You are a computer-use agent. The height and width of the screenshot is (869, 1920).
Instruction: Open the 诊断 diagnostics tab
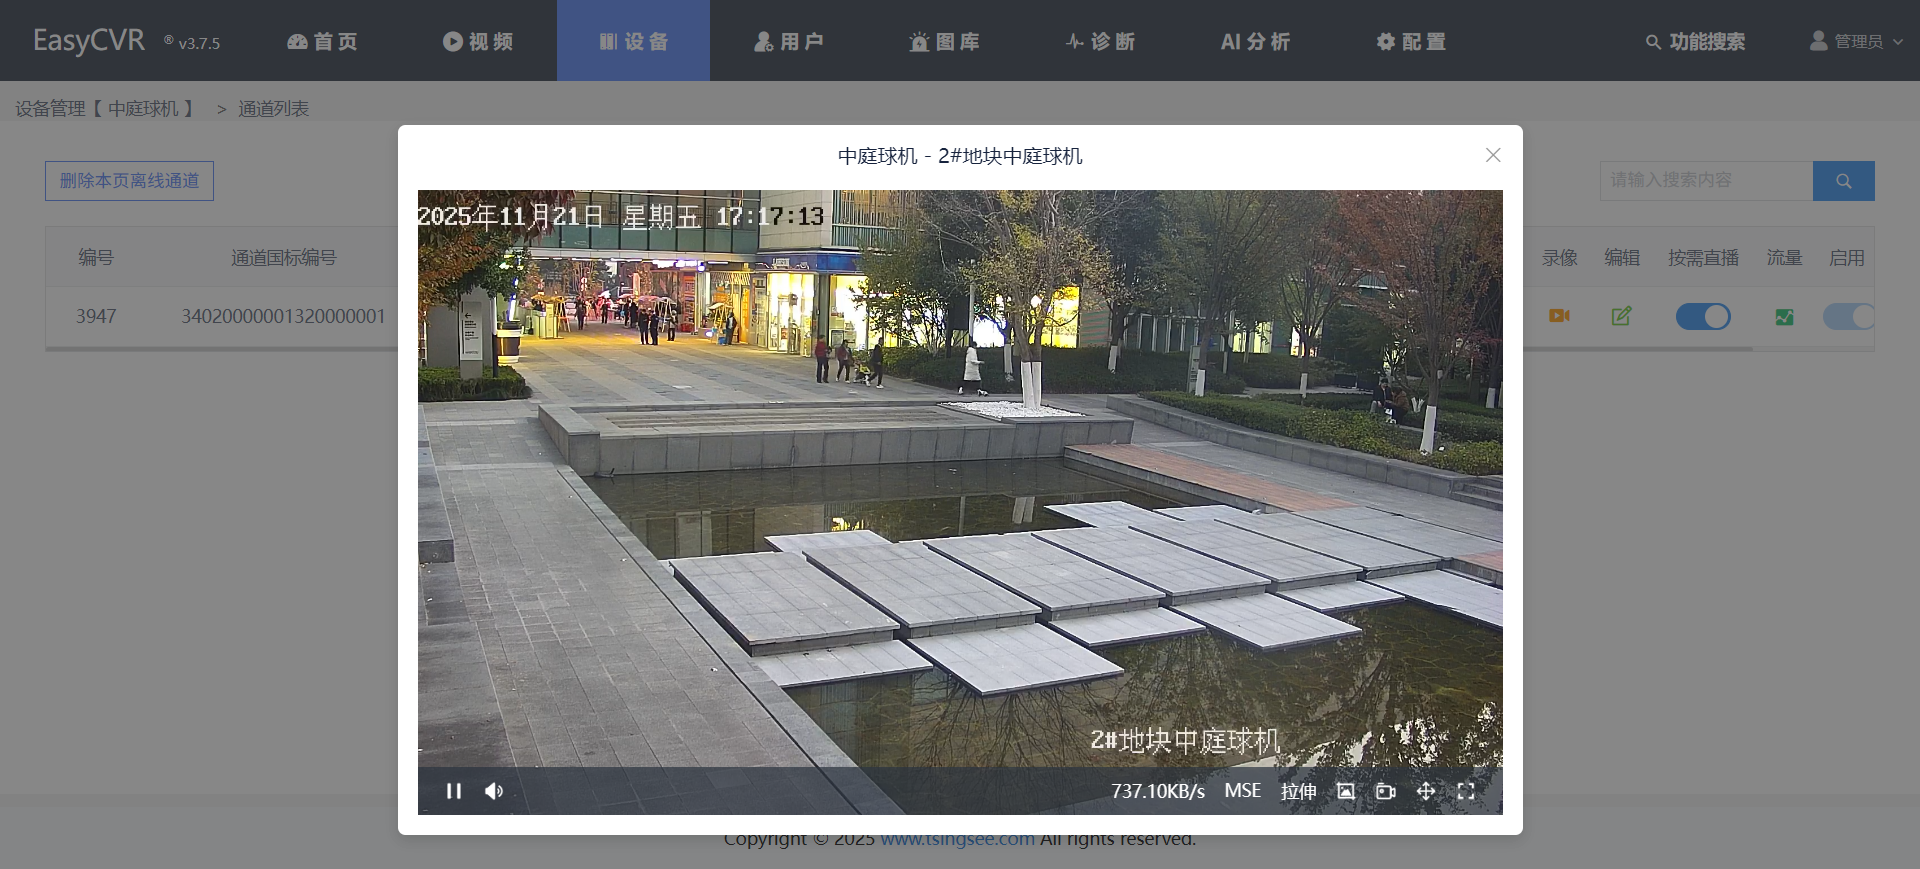pos(1100,41)
